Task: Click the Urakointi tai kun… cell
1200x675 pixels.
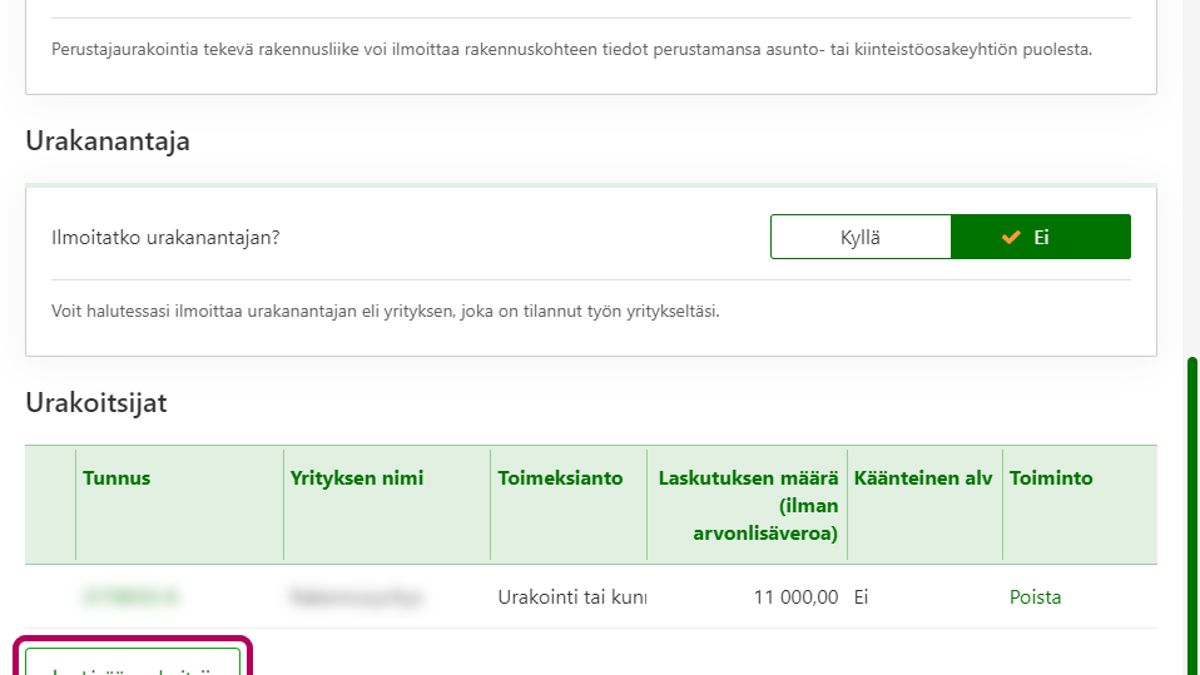Action: pos(571,597)
